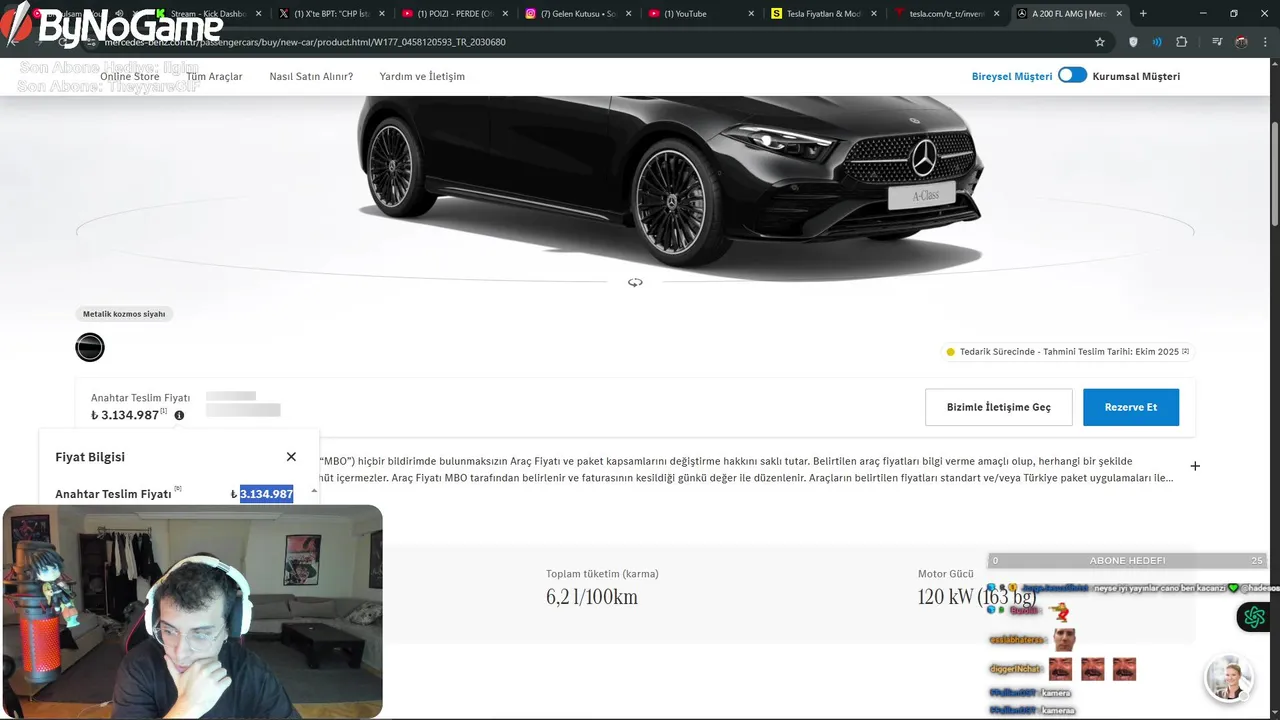Click the Bireysel Müşteri label
Screen dimensions: 1280x720
click(1012, 76)
